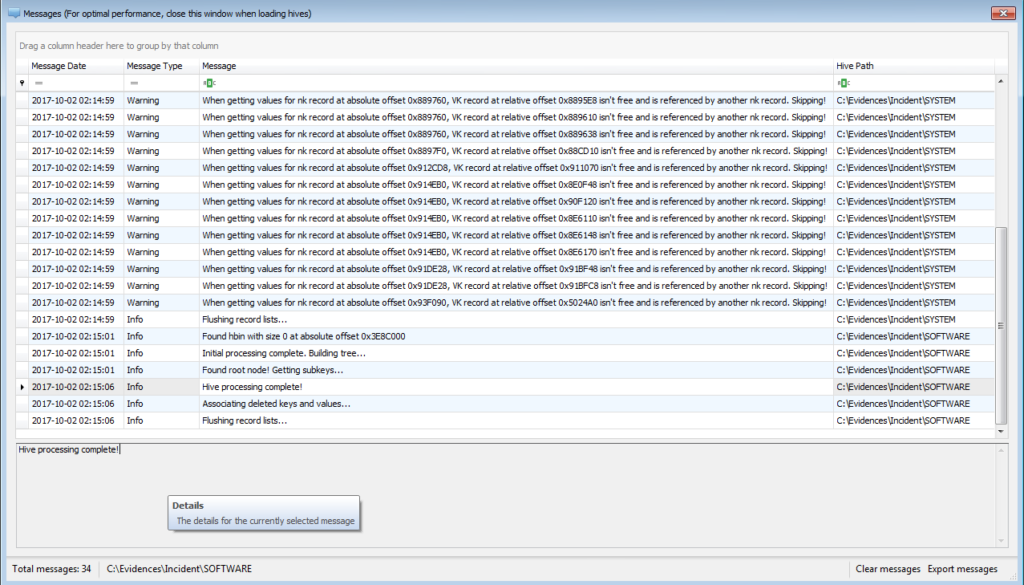Select the 'Found hbin with size 0' row
1024x585 pixels.
click(400, 336)
